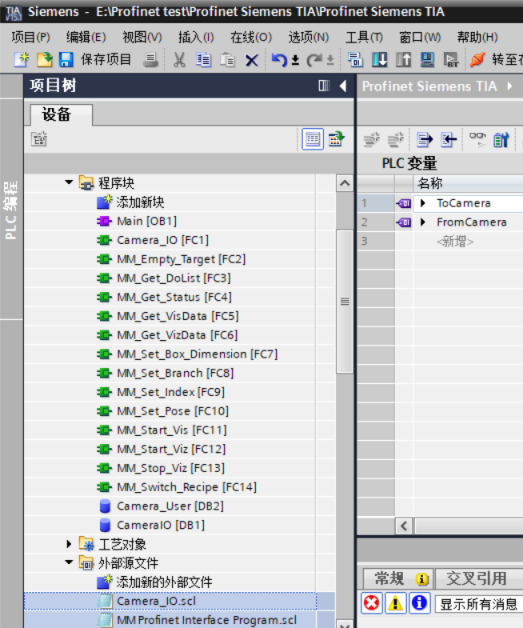Click the New project toolbar icon
Image resolution: width=523 pixels, height=628 pixels.
tap(22, 60)
